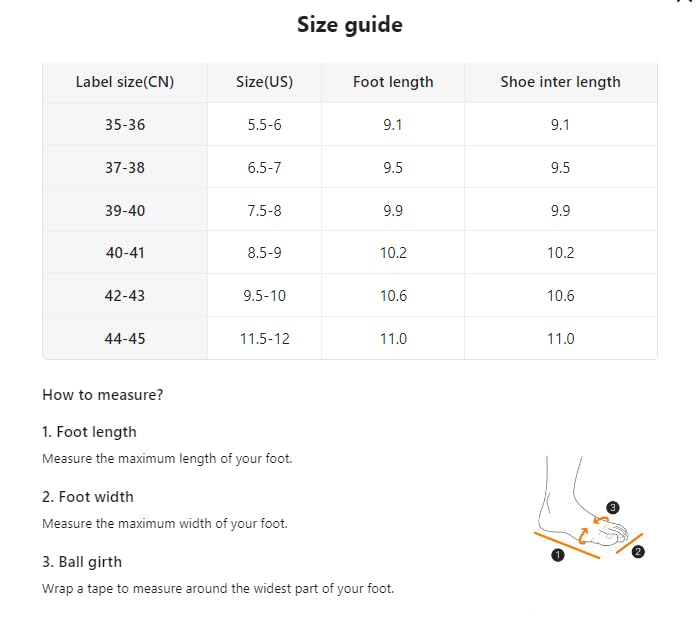Click the Foot length column header
The width and height of the screenshot is (697, 617).
tap(393, 82)
